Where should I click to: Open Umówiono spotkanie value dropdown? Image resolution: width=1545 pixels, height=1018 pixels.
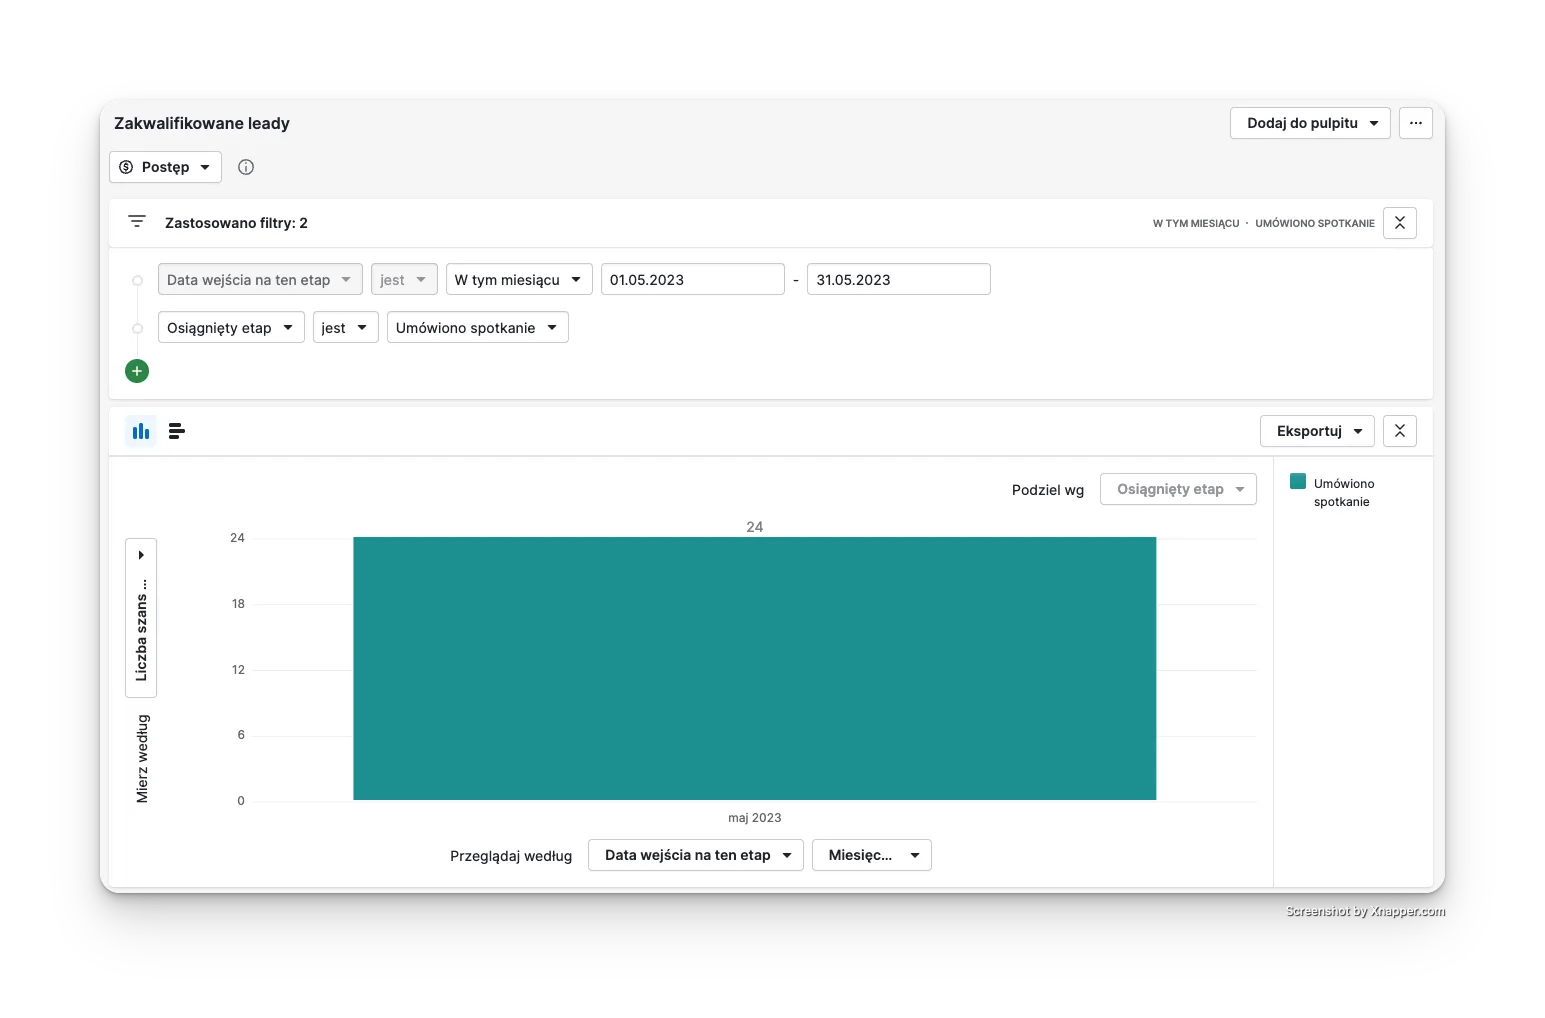pos(477,327)
